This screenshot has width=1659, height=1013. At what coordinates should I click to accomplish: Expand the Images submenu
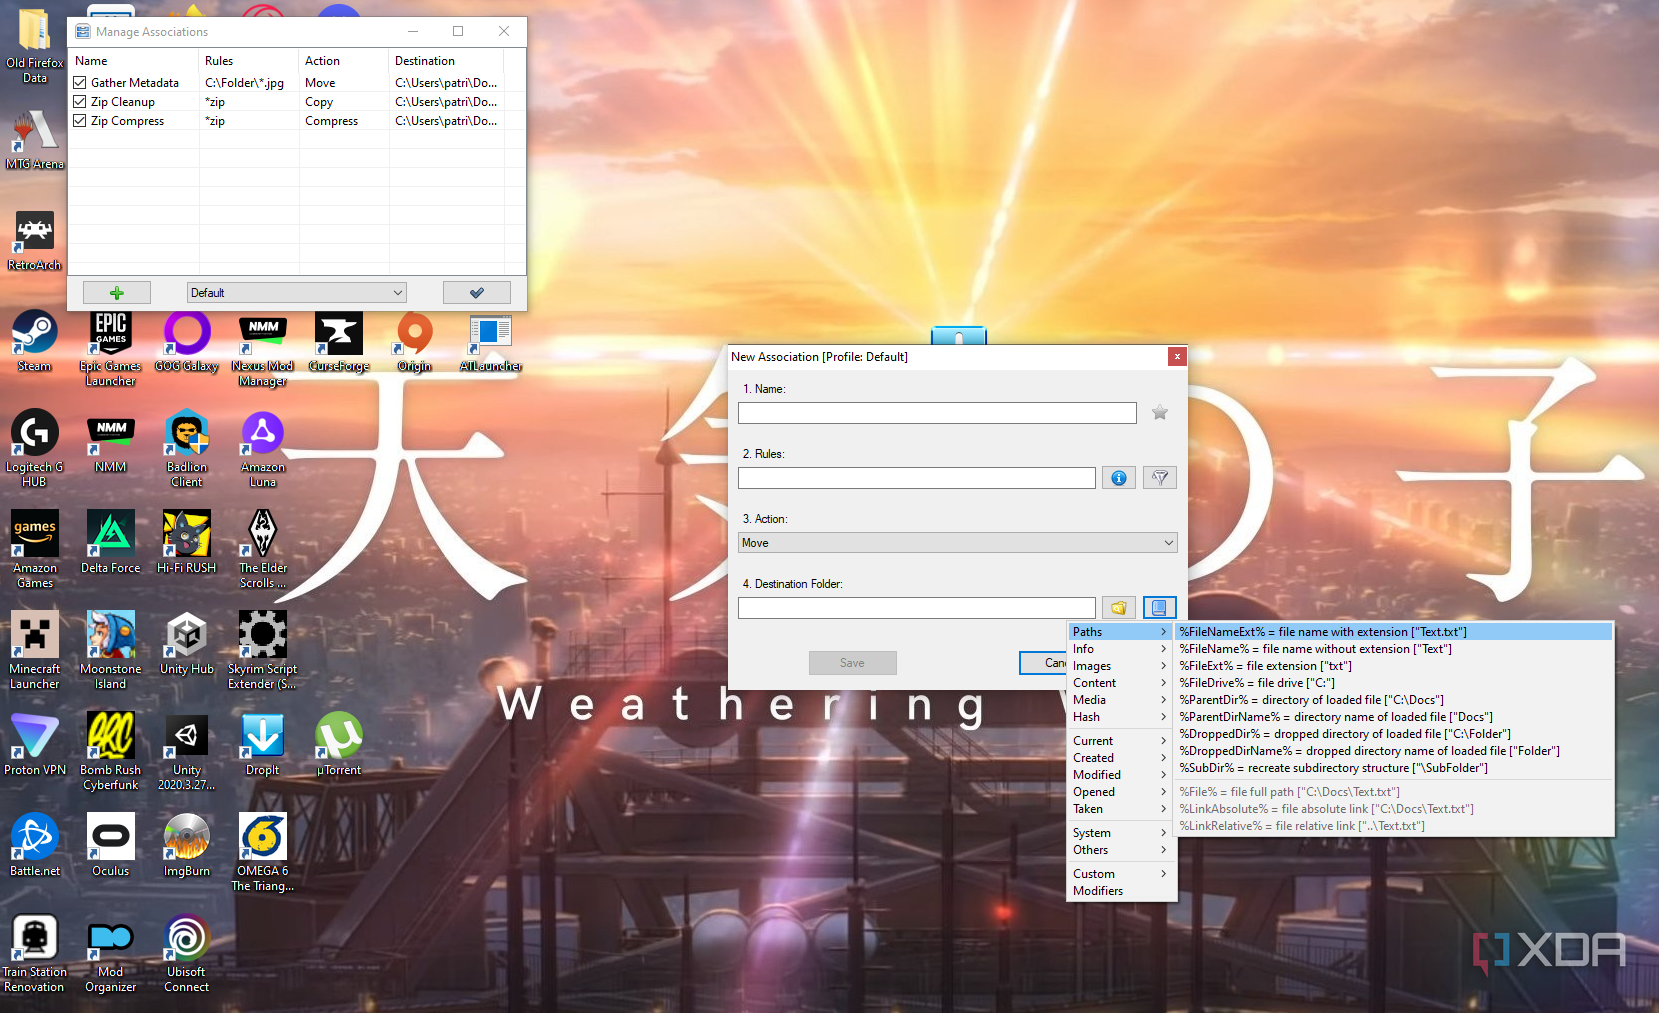coord(1121,666)
